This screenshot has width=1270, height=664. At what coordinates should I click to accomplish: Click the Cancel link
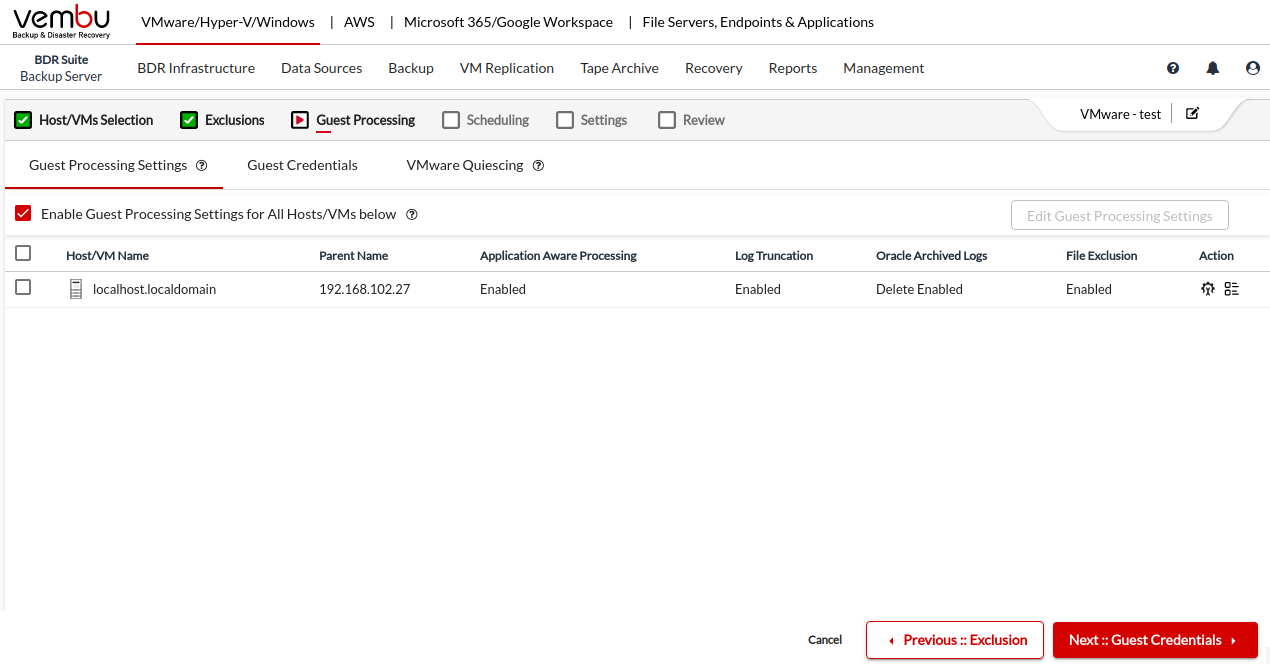[825, 640]
